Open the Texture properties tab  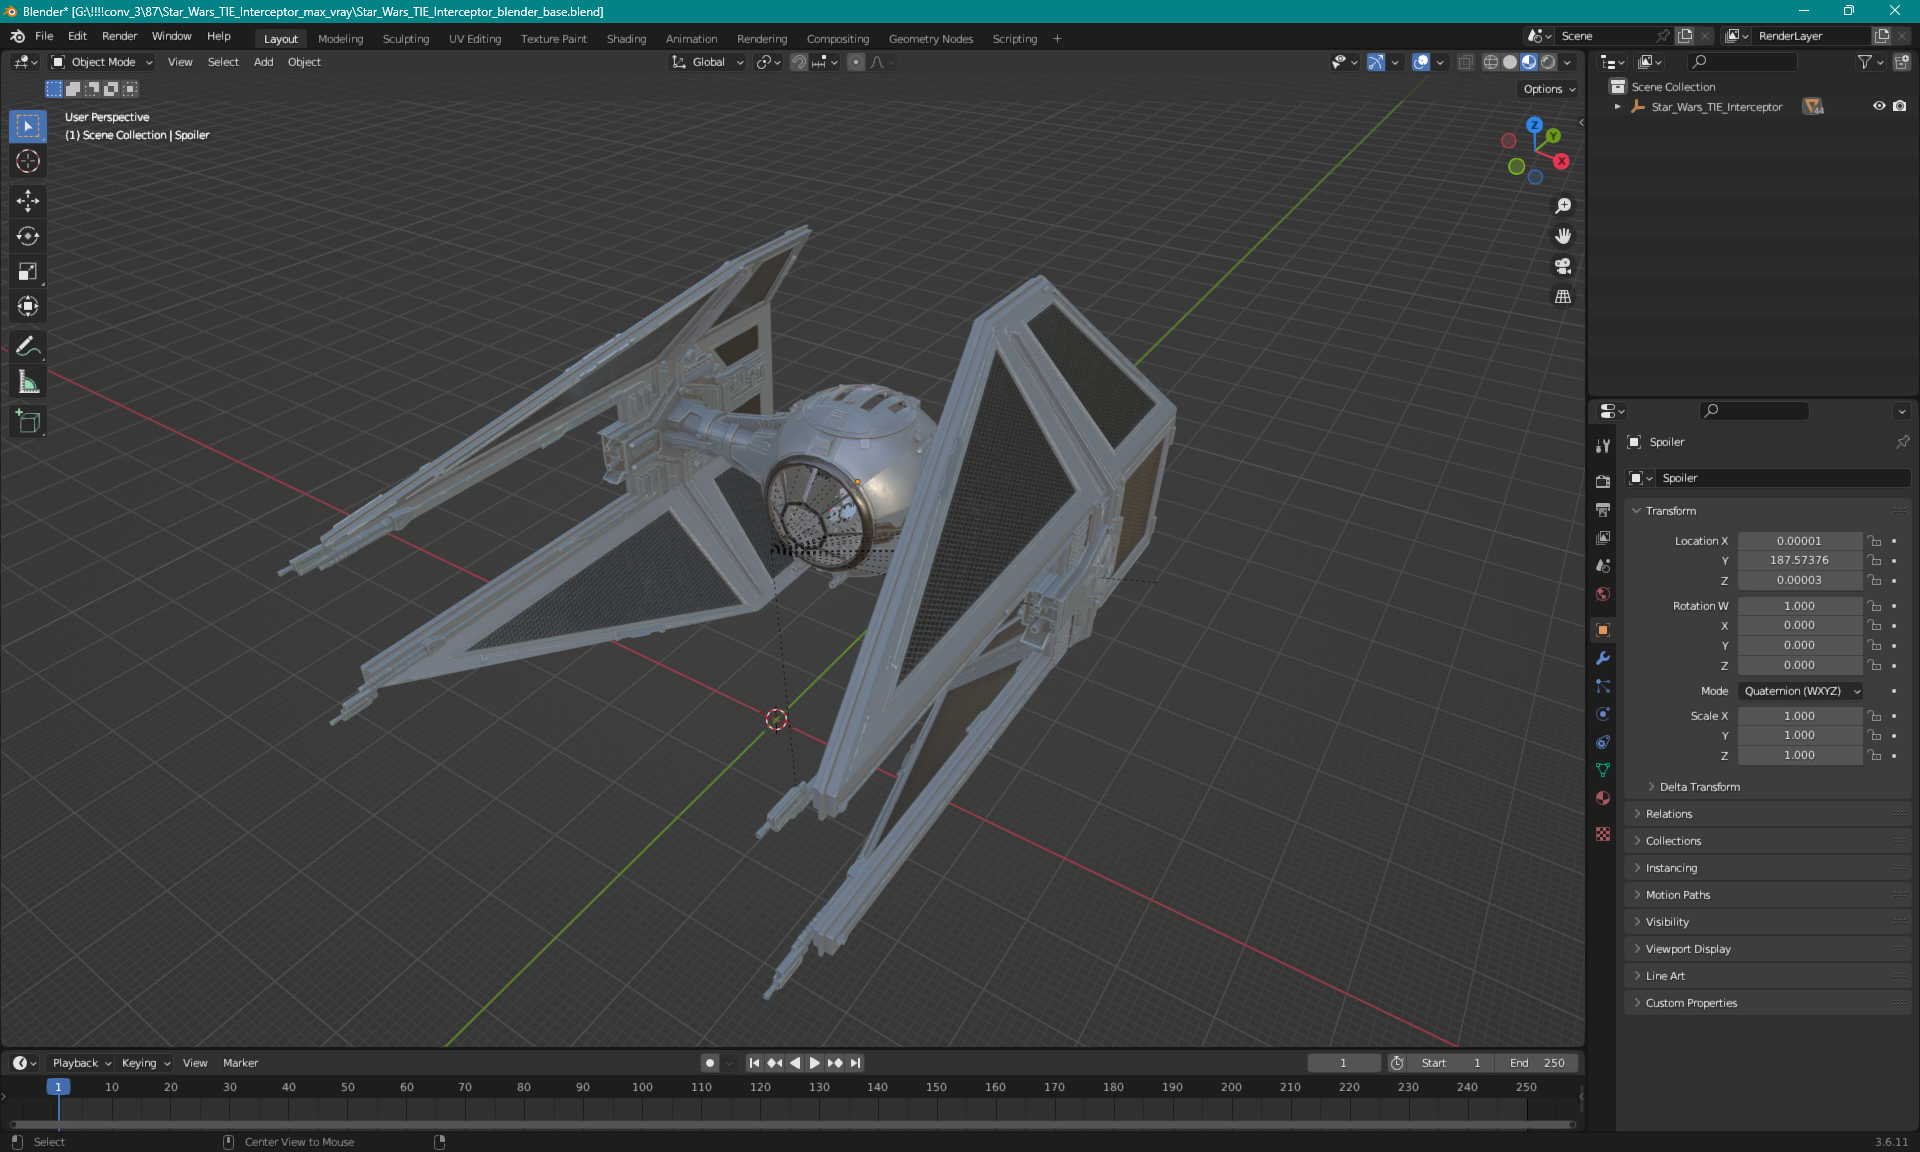pos(1603,834)
